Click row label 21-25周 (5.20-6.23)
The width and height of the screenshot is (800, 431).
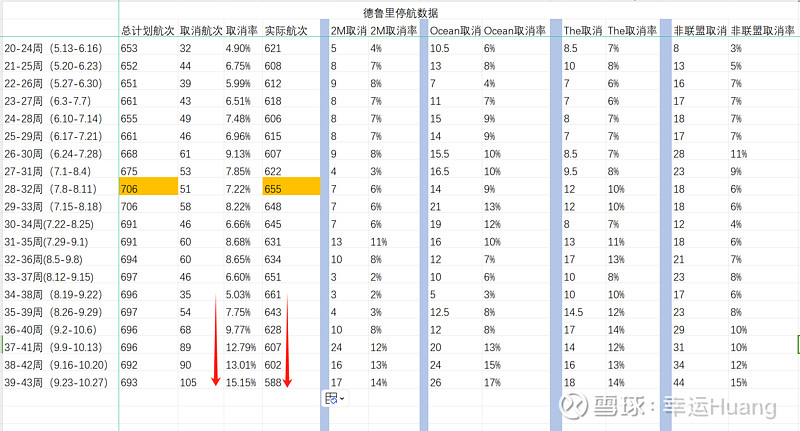coord(54,66)
